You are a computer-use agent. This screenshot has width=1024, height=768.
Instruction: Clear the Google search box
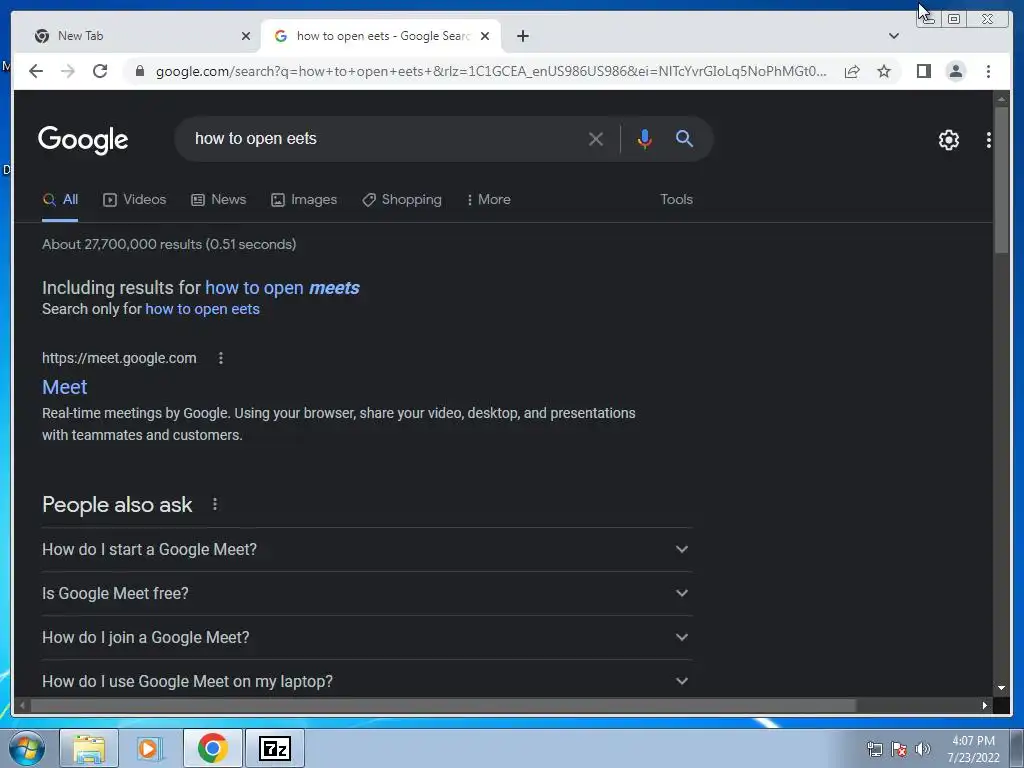point(596,139)
